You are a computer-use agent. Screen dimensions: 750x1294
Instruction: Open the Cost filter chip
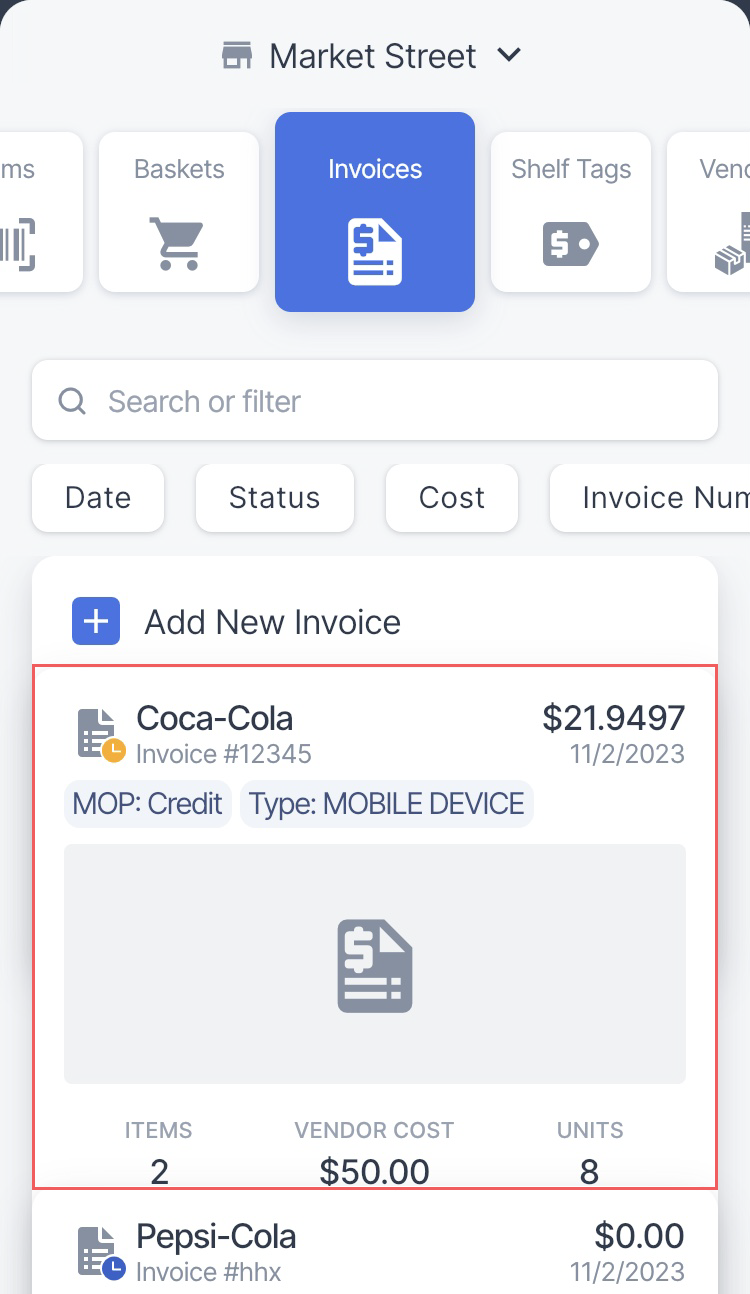(452, 498)
